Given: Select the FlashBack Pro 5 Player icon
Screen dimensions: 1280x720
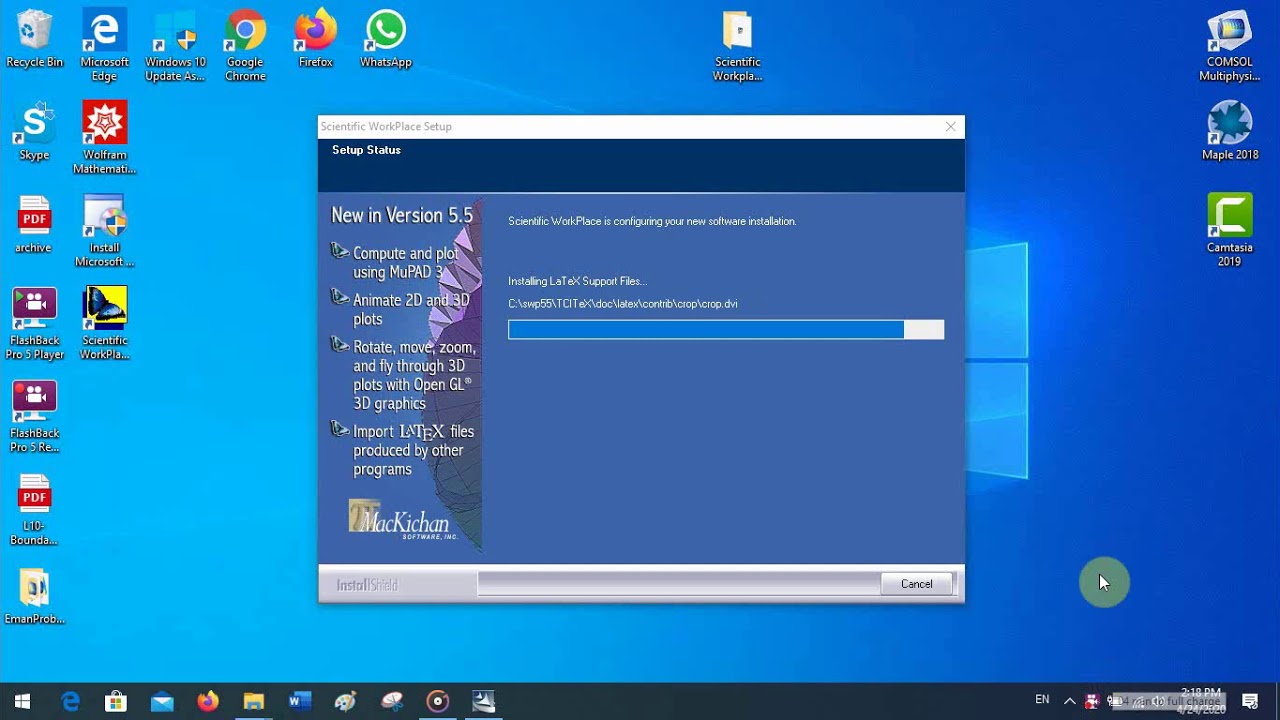Looking at the screenshot, I should pos(34,324).
